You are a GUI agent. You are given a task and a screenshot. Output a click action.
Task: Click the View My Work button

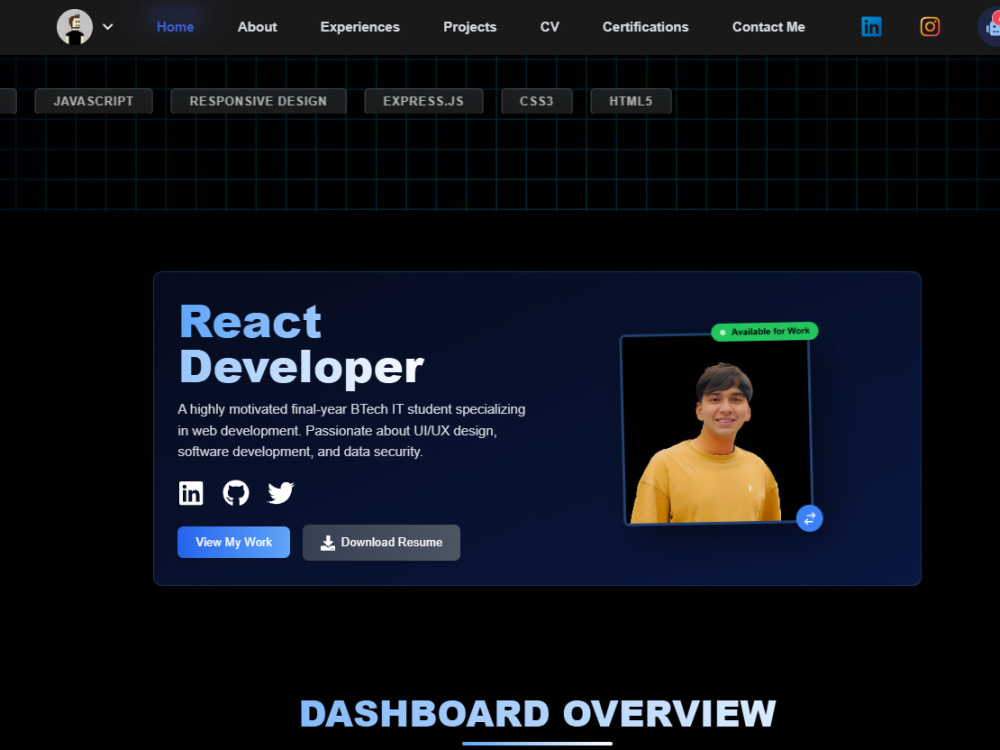click(233, 542)
